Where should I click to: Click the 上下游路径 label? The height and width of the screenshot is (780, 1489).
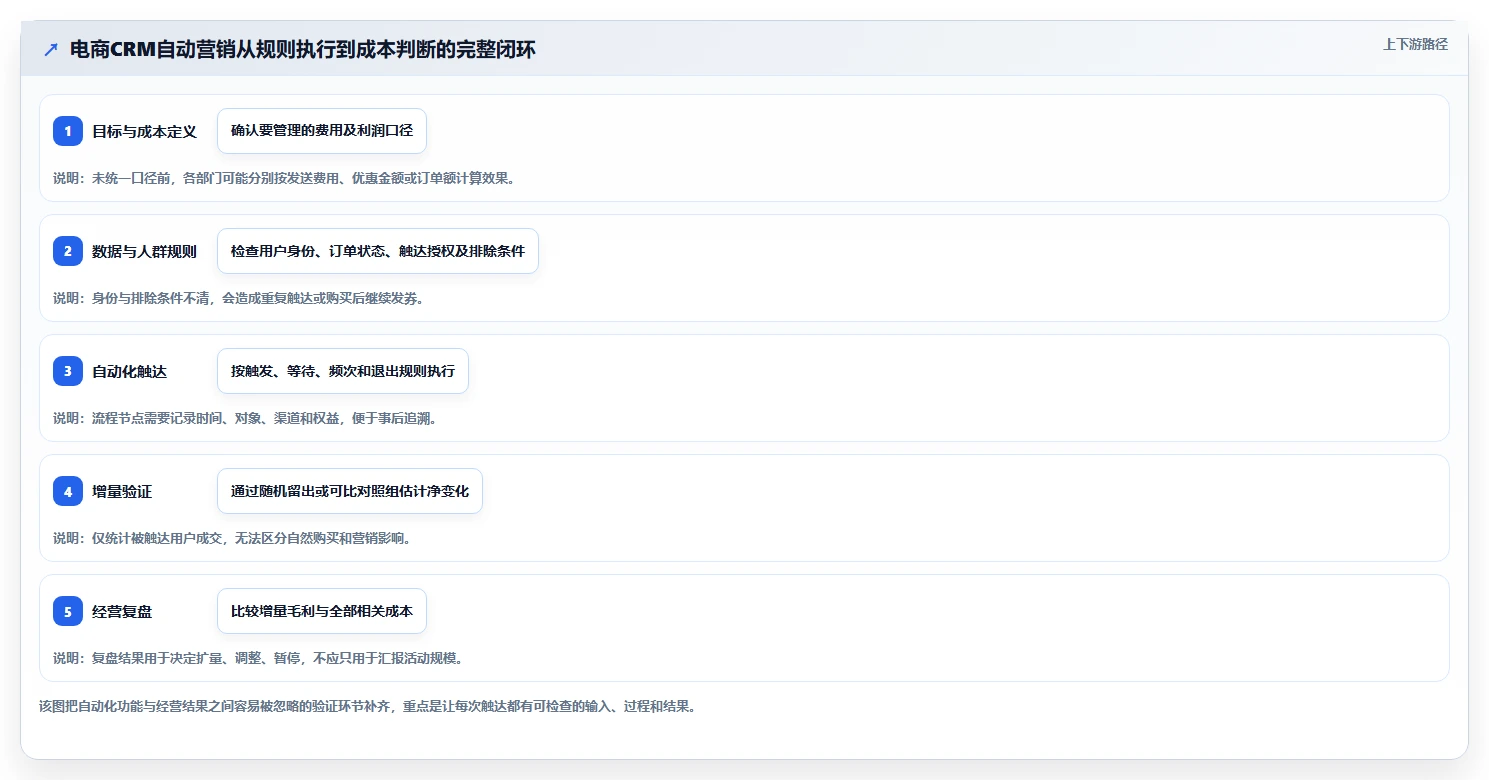(1415, 44)
